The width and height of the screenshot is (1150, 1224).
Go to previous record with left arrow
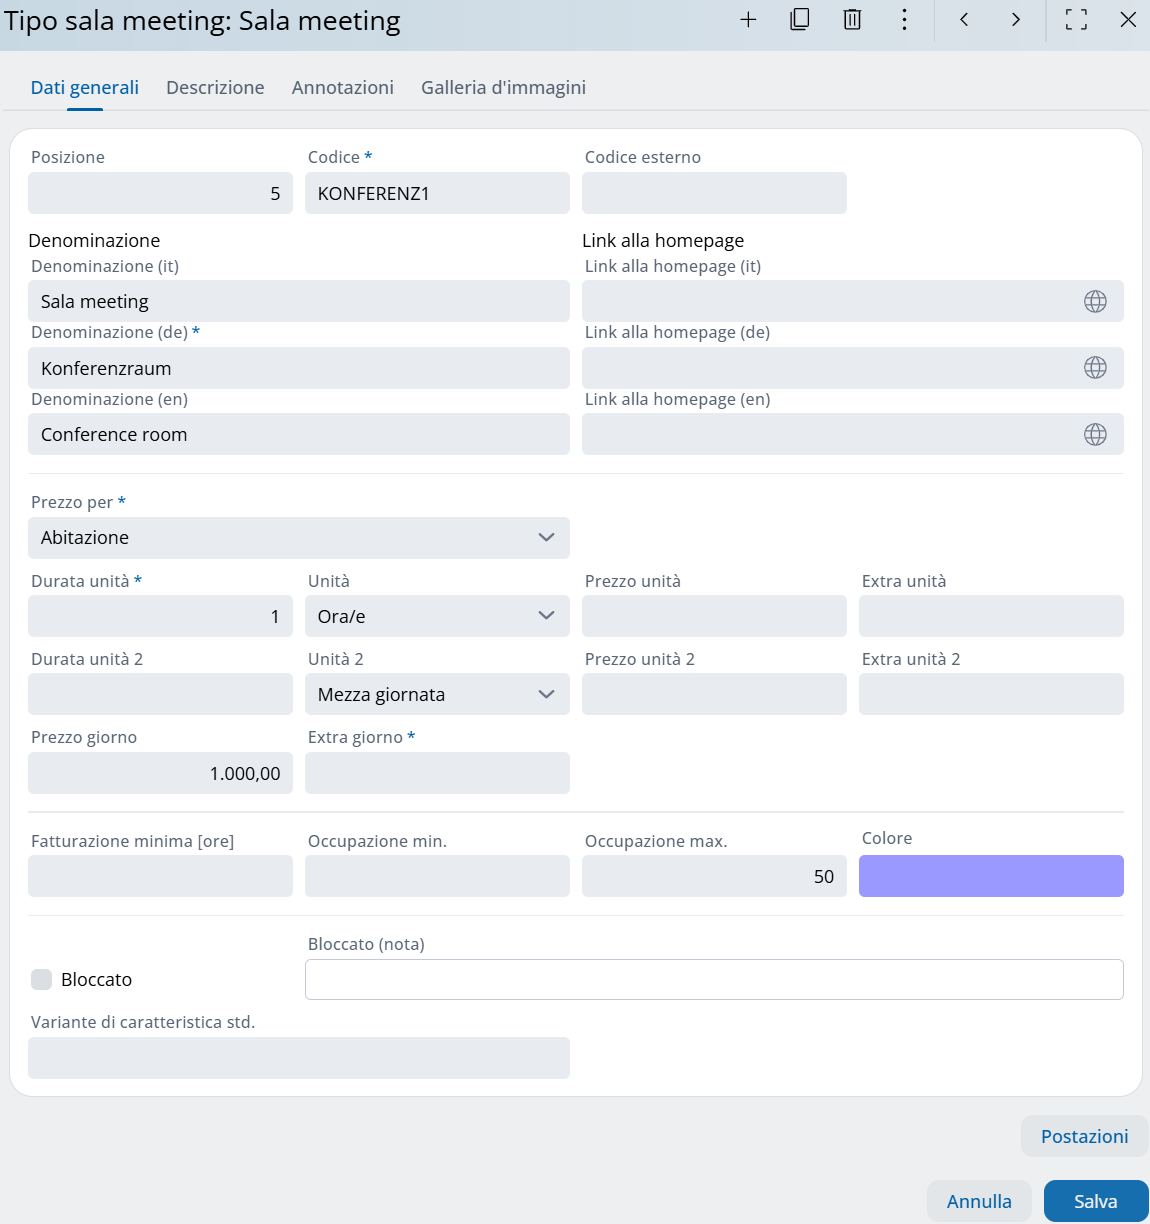tap(964, 20)
